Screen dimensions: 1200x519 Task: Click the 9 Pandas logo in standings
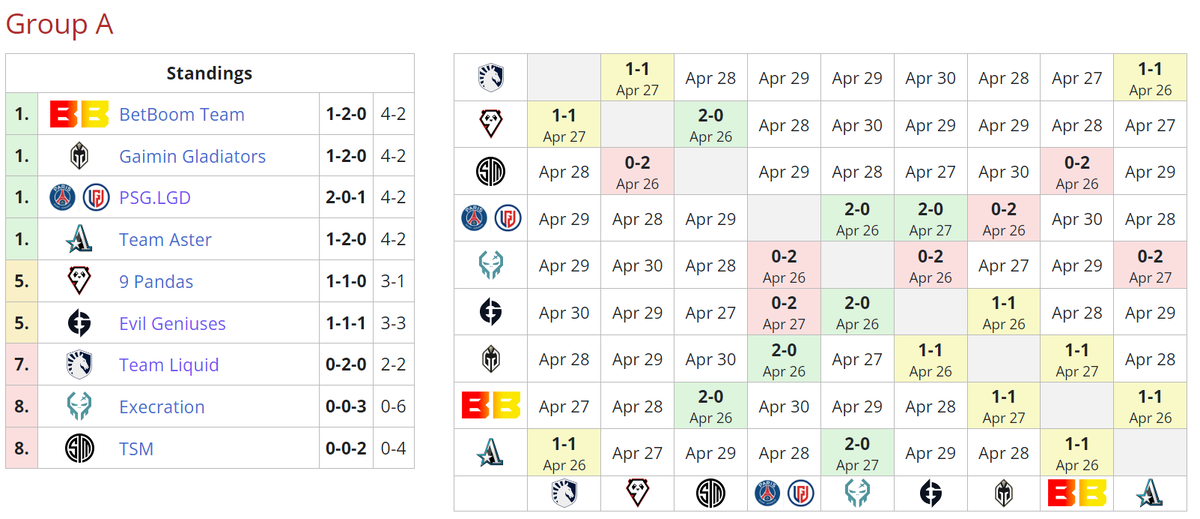pos(79,282)
